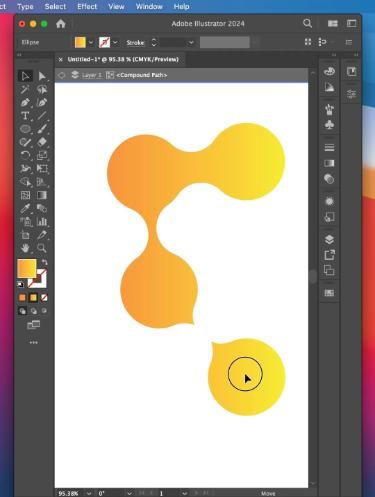This screenshot has width=375, height=497.
Task: Open the stroke weight dropdown
Action: click(191, 43)
